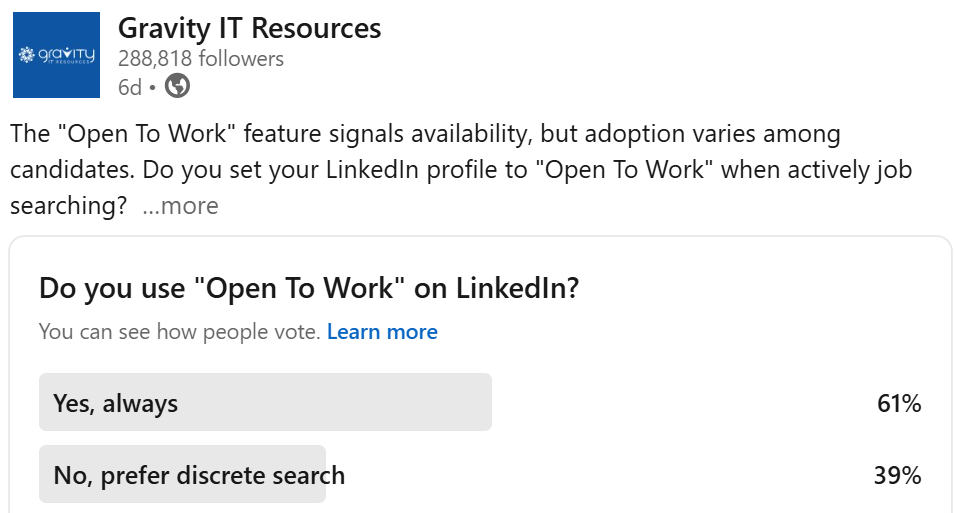Click the 61% poll result value
This screenshot has height=513, width=954.
(896, 403)
